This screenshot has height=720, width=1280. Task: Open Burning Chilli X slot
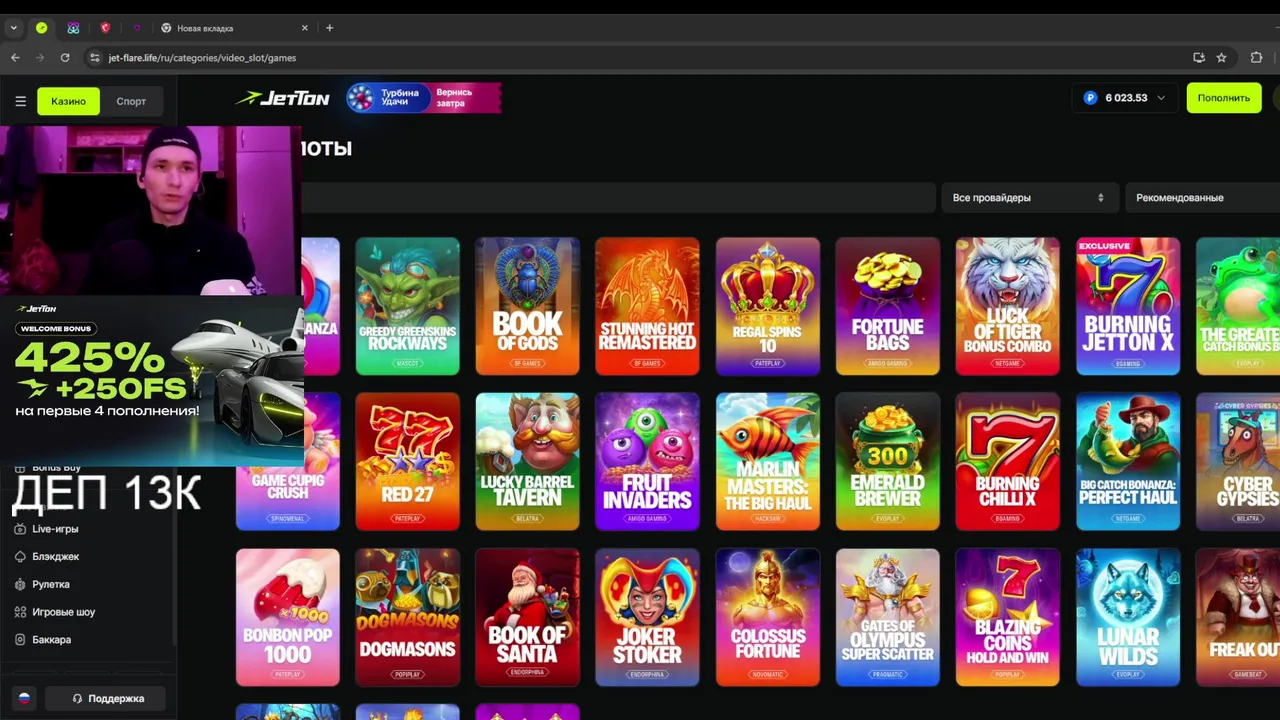[x=1008, y=461]
